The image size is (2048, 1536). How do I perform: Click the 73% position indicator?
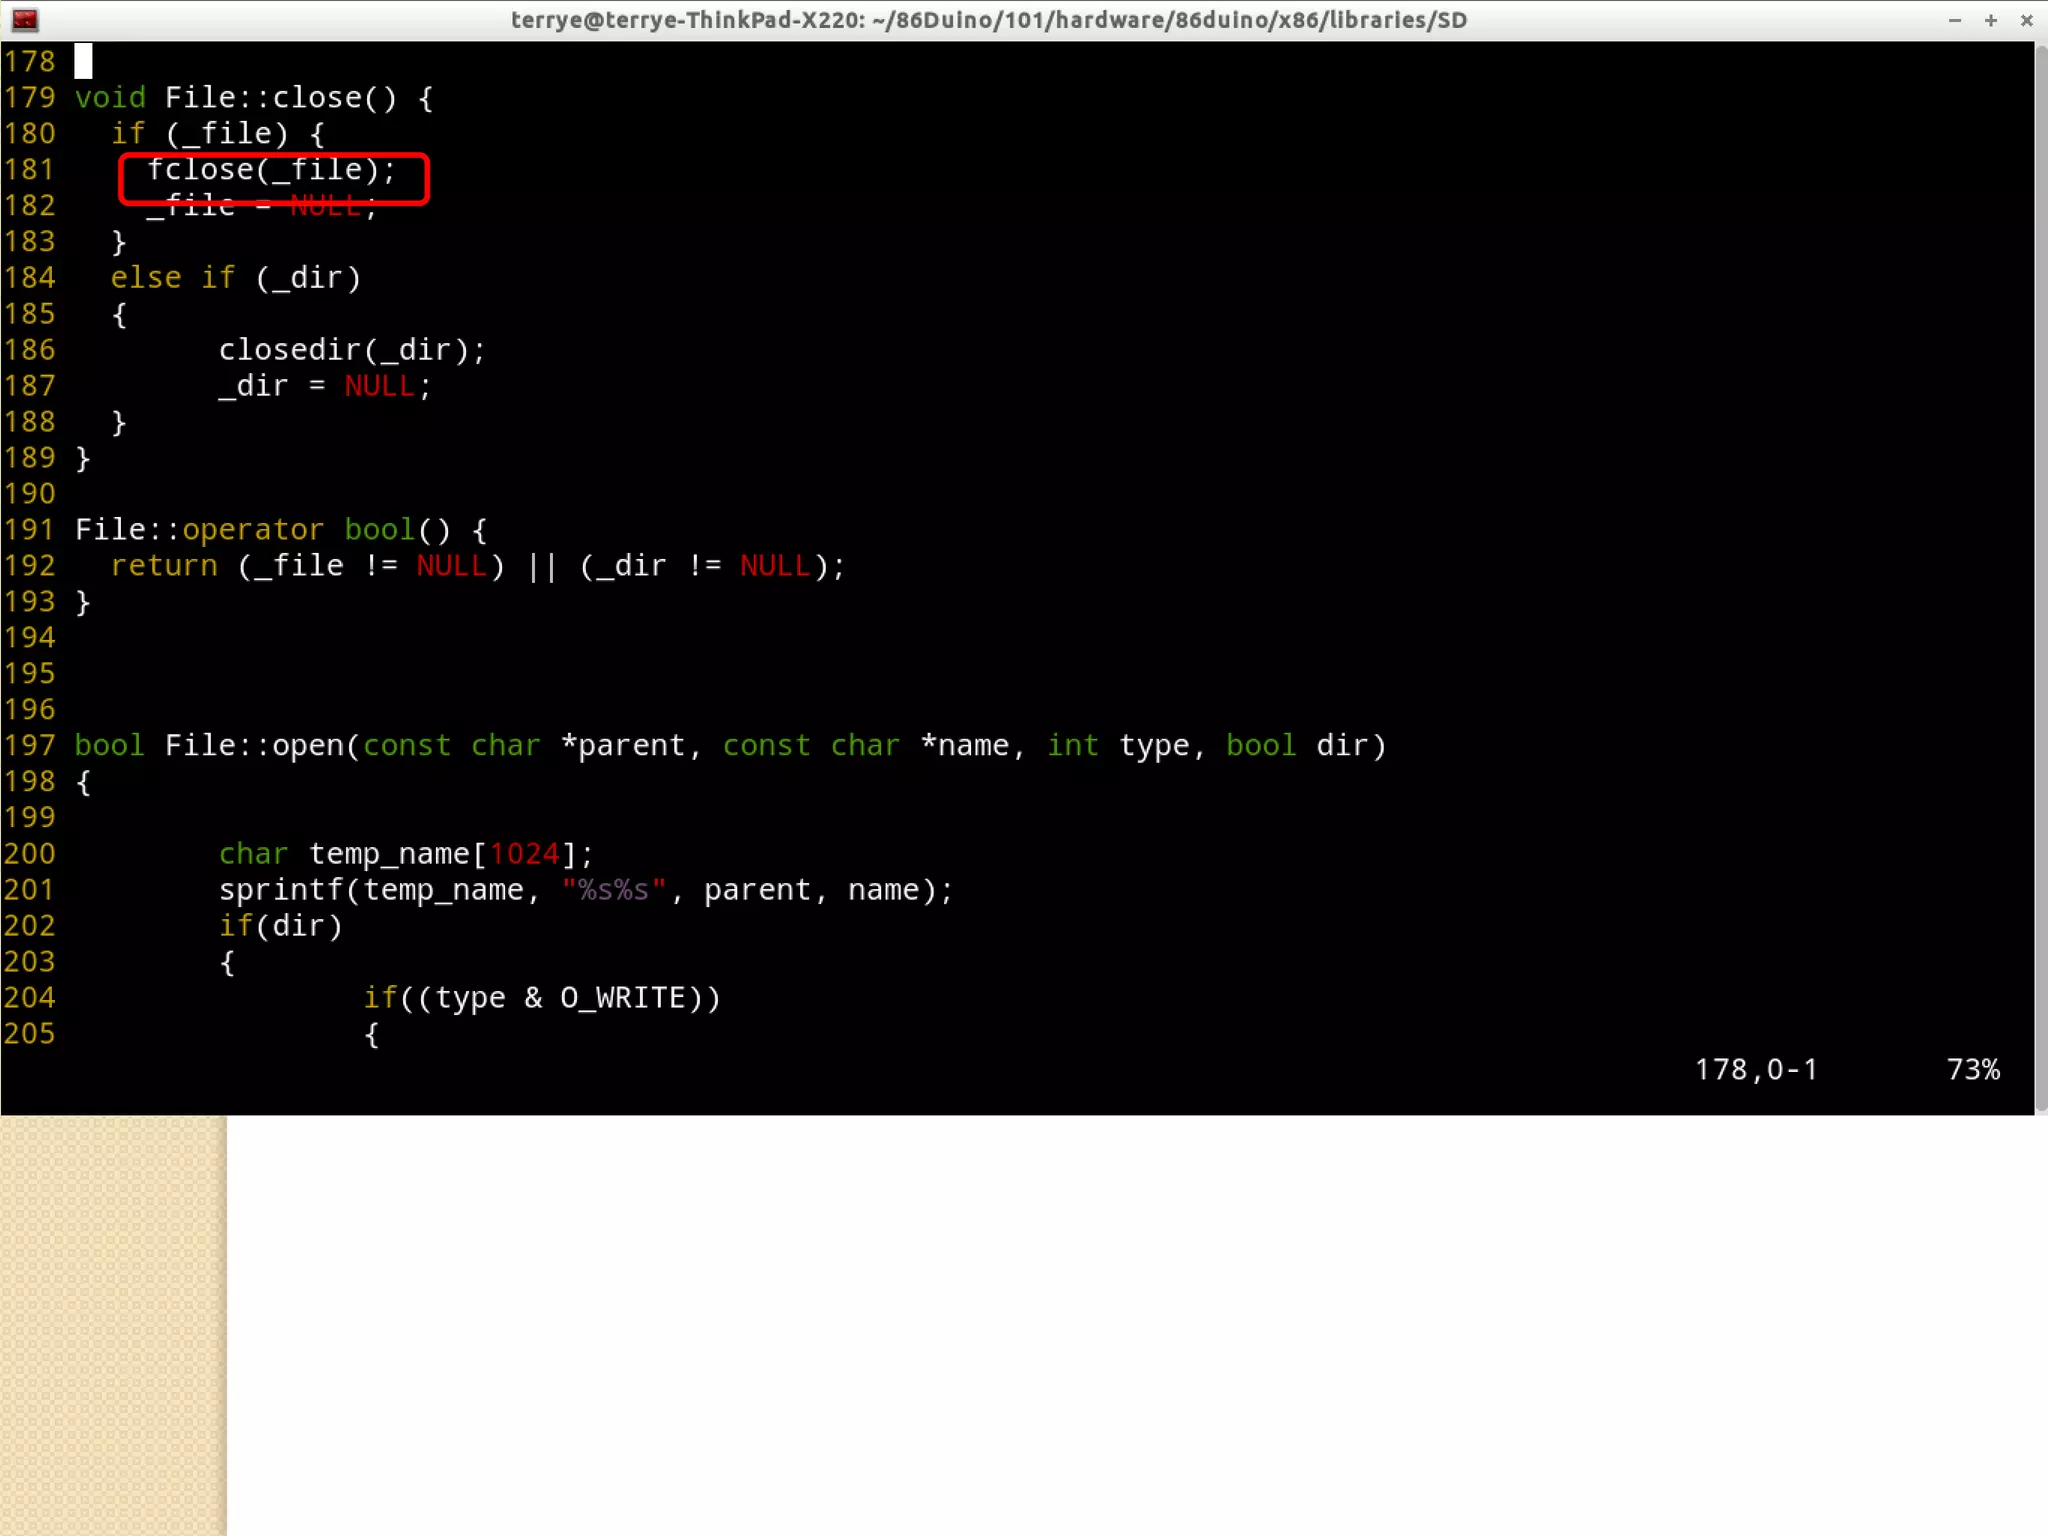pyautogui.click(x=1972, y=1069)
